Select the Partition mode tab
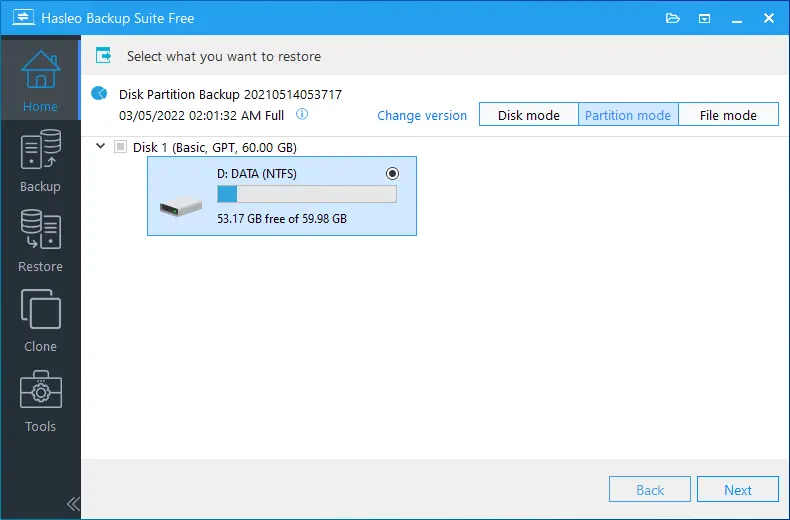Screen dimensions: 790x520 point(628,115)
